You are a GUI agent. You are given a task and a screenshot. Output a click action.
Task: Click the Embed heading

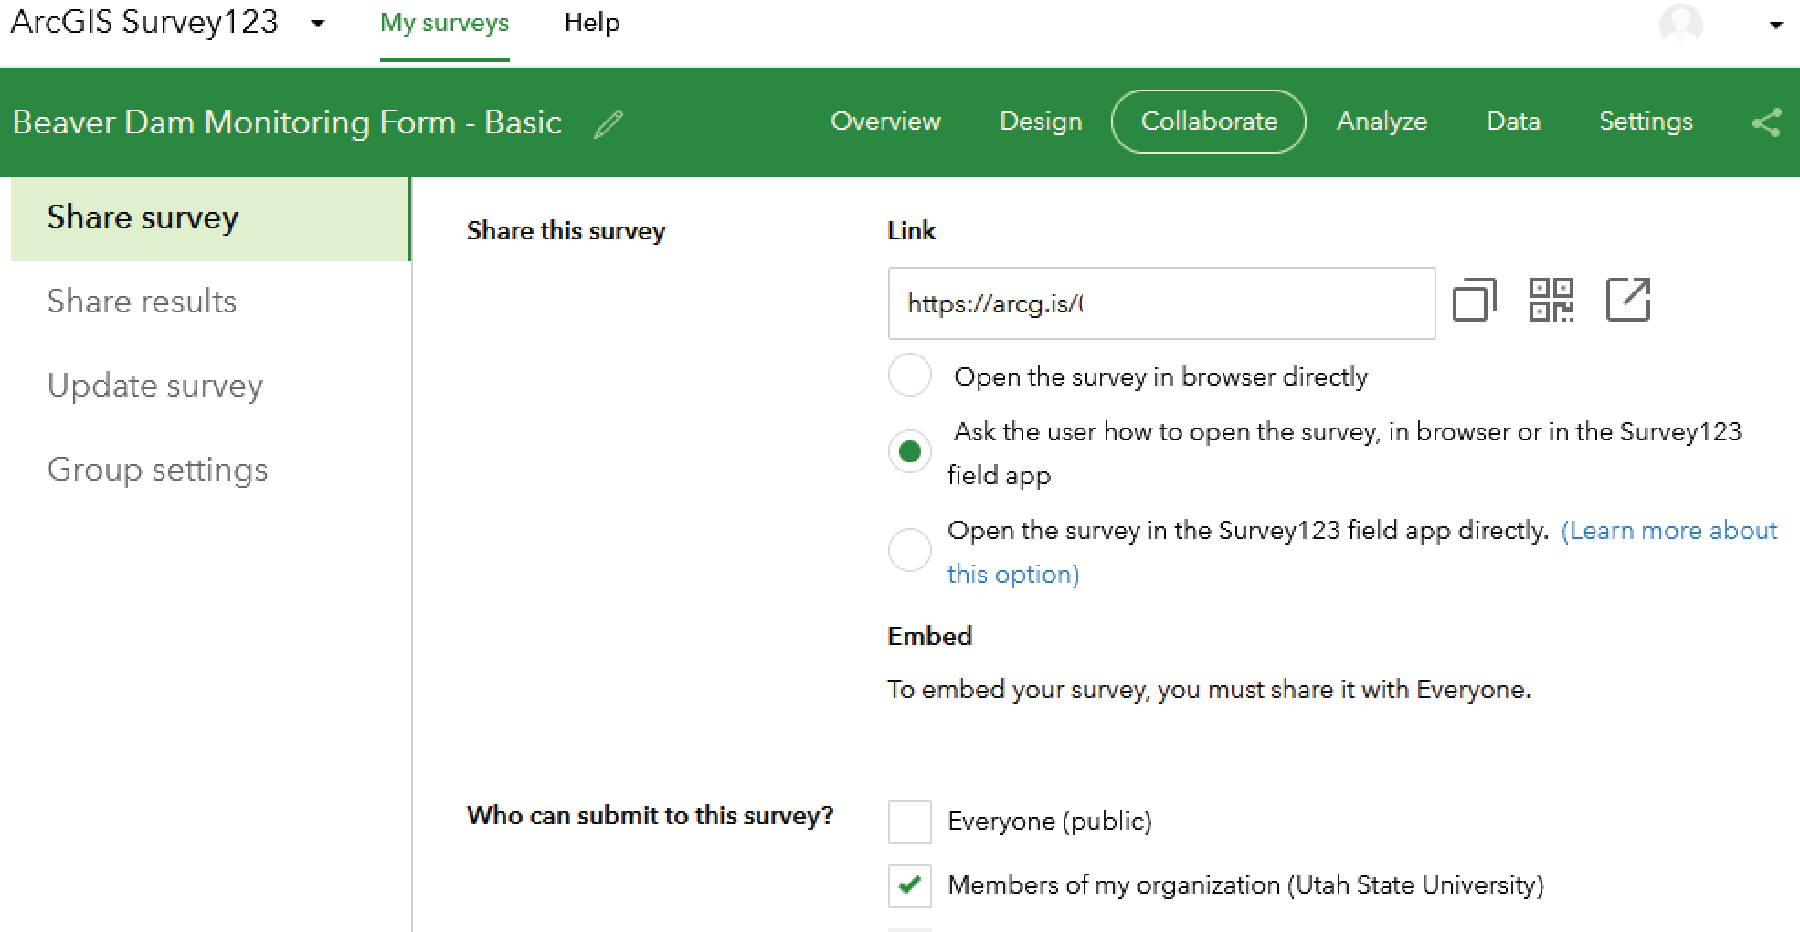[x=930, y=636]
